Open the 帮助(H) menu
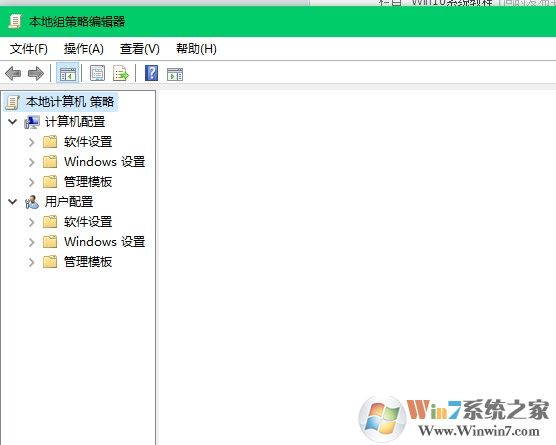The width and height of the screenshot is (556, 445). coord(196,49)
